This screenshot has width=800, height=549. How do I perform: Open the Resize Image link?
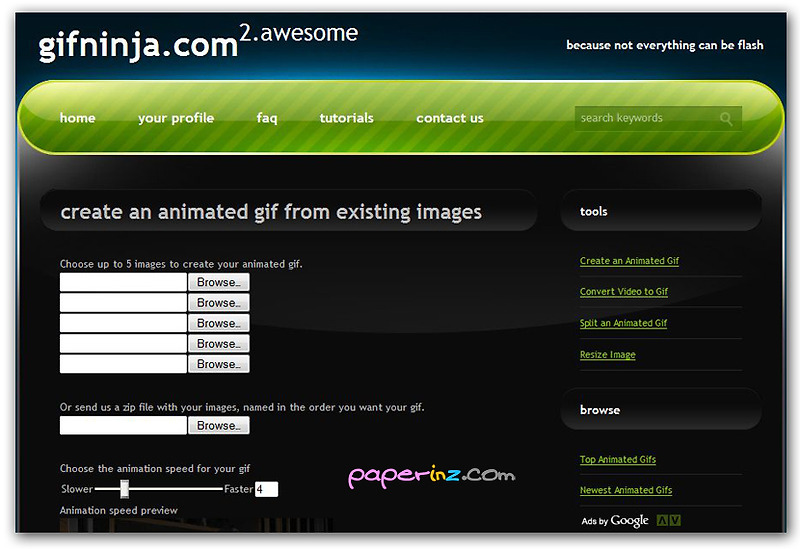click(607, 355)
